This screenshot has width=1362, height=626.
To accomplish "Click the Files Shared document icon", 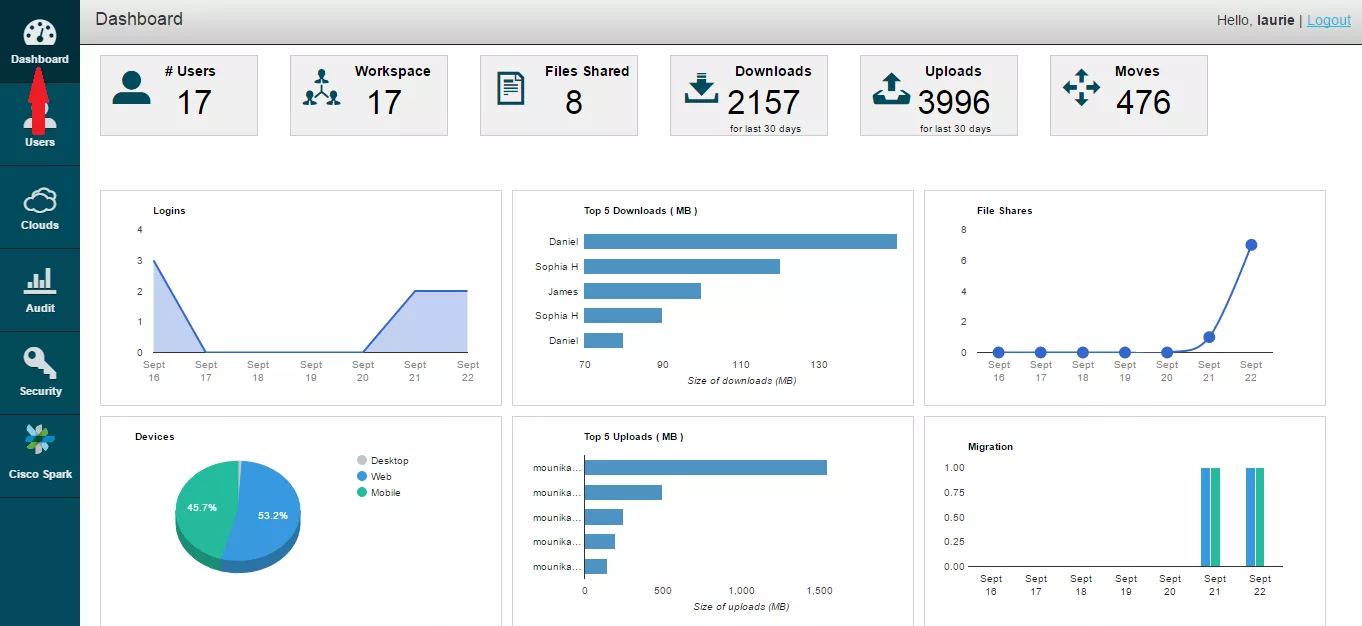I will coord(511,88).
